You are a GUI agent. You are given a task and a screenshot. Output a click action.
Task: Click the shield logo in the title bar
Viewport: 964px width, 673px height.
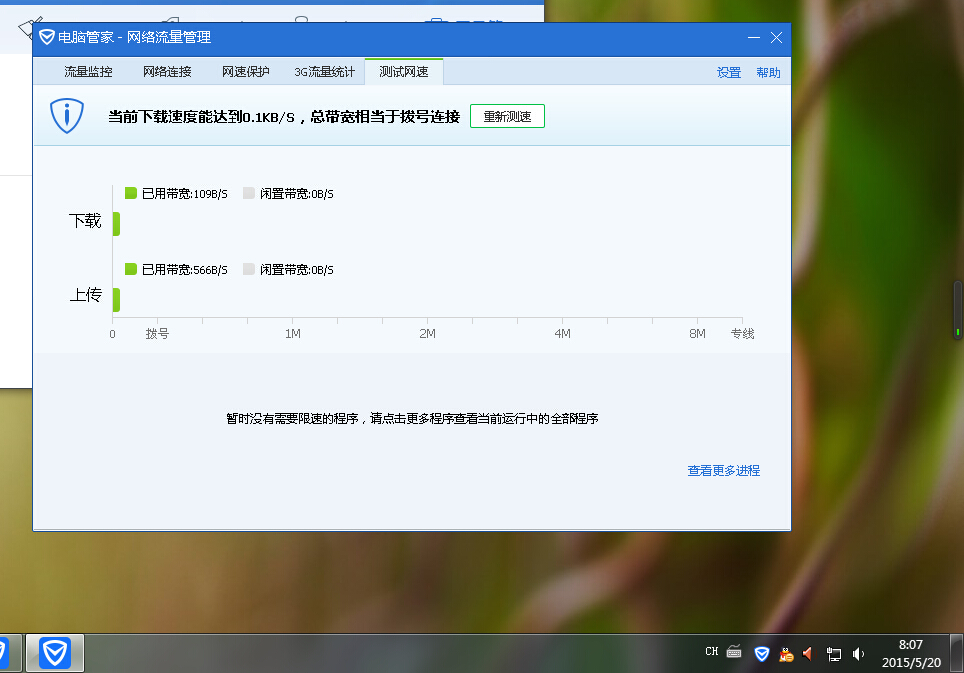pos(47,37)
